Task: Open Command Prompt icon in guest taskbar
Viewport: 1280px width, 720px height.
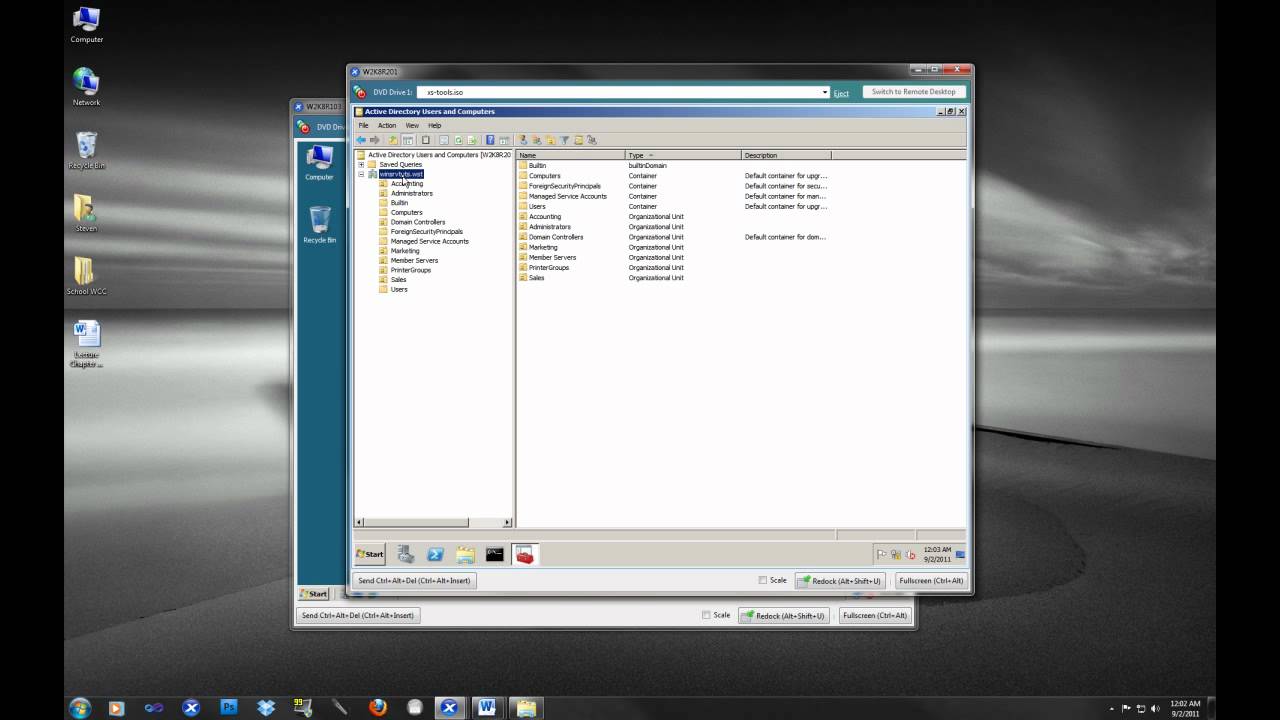Action: tap(495, 554)
